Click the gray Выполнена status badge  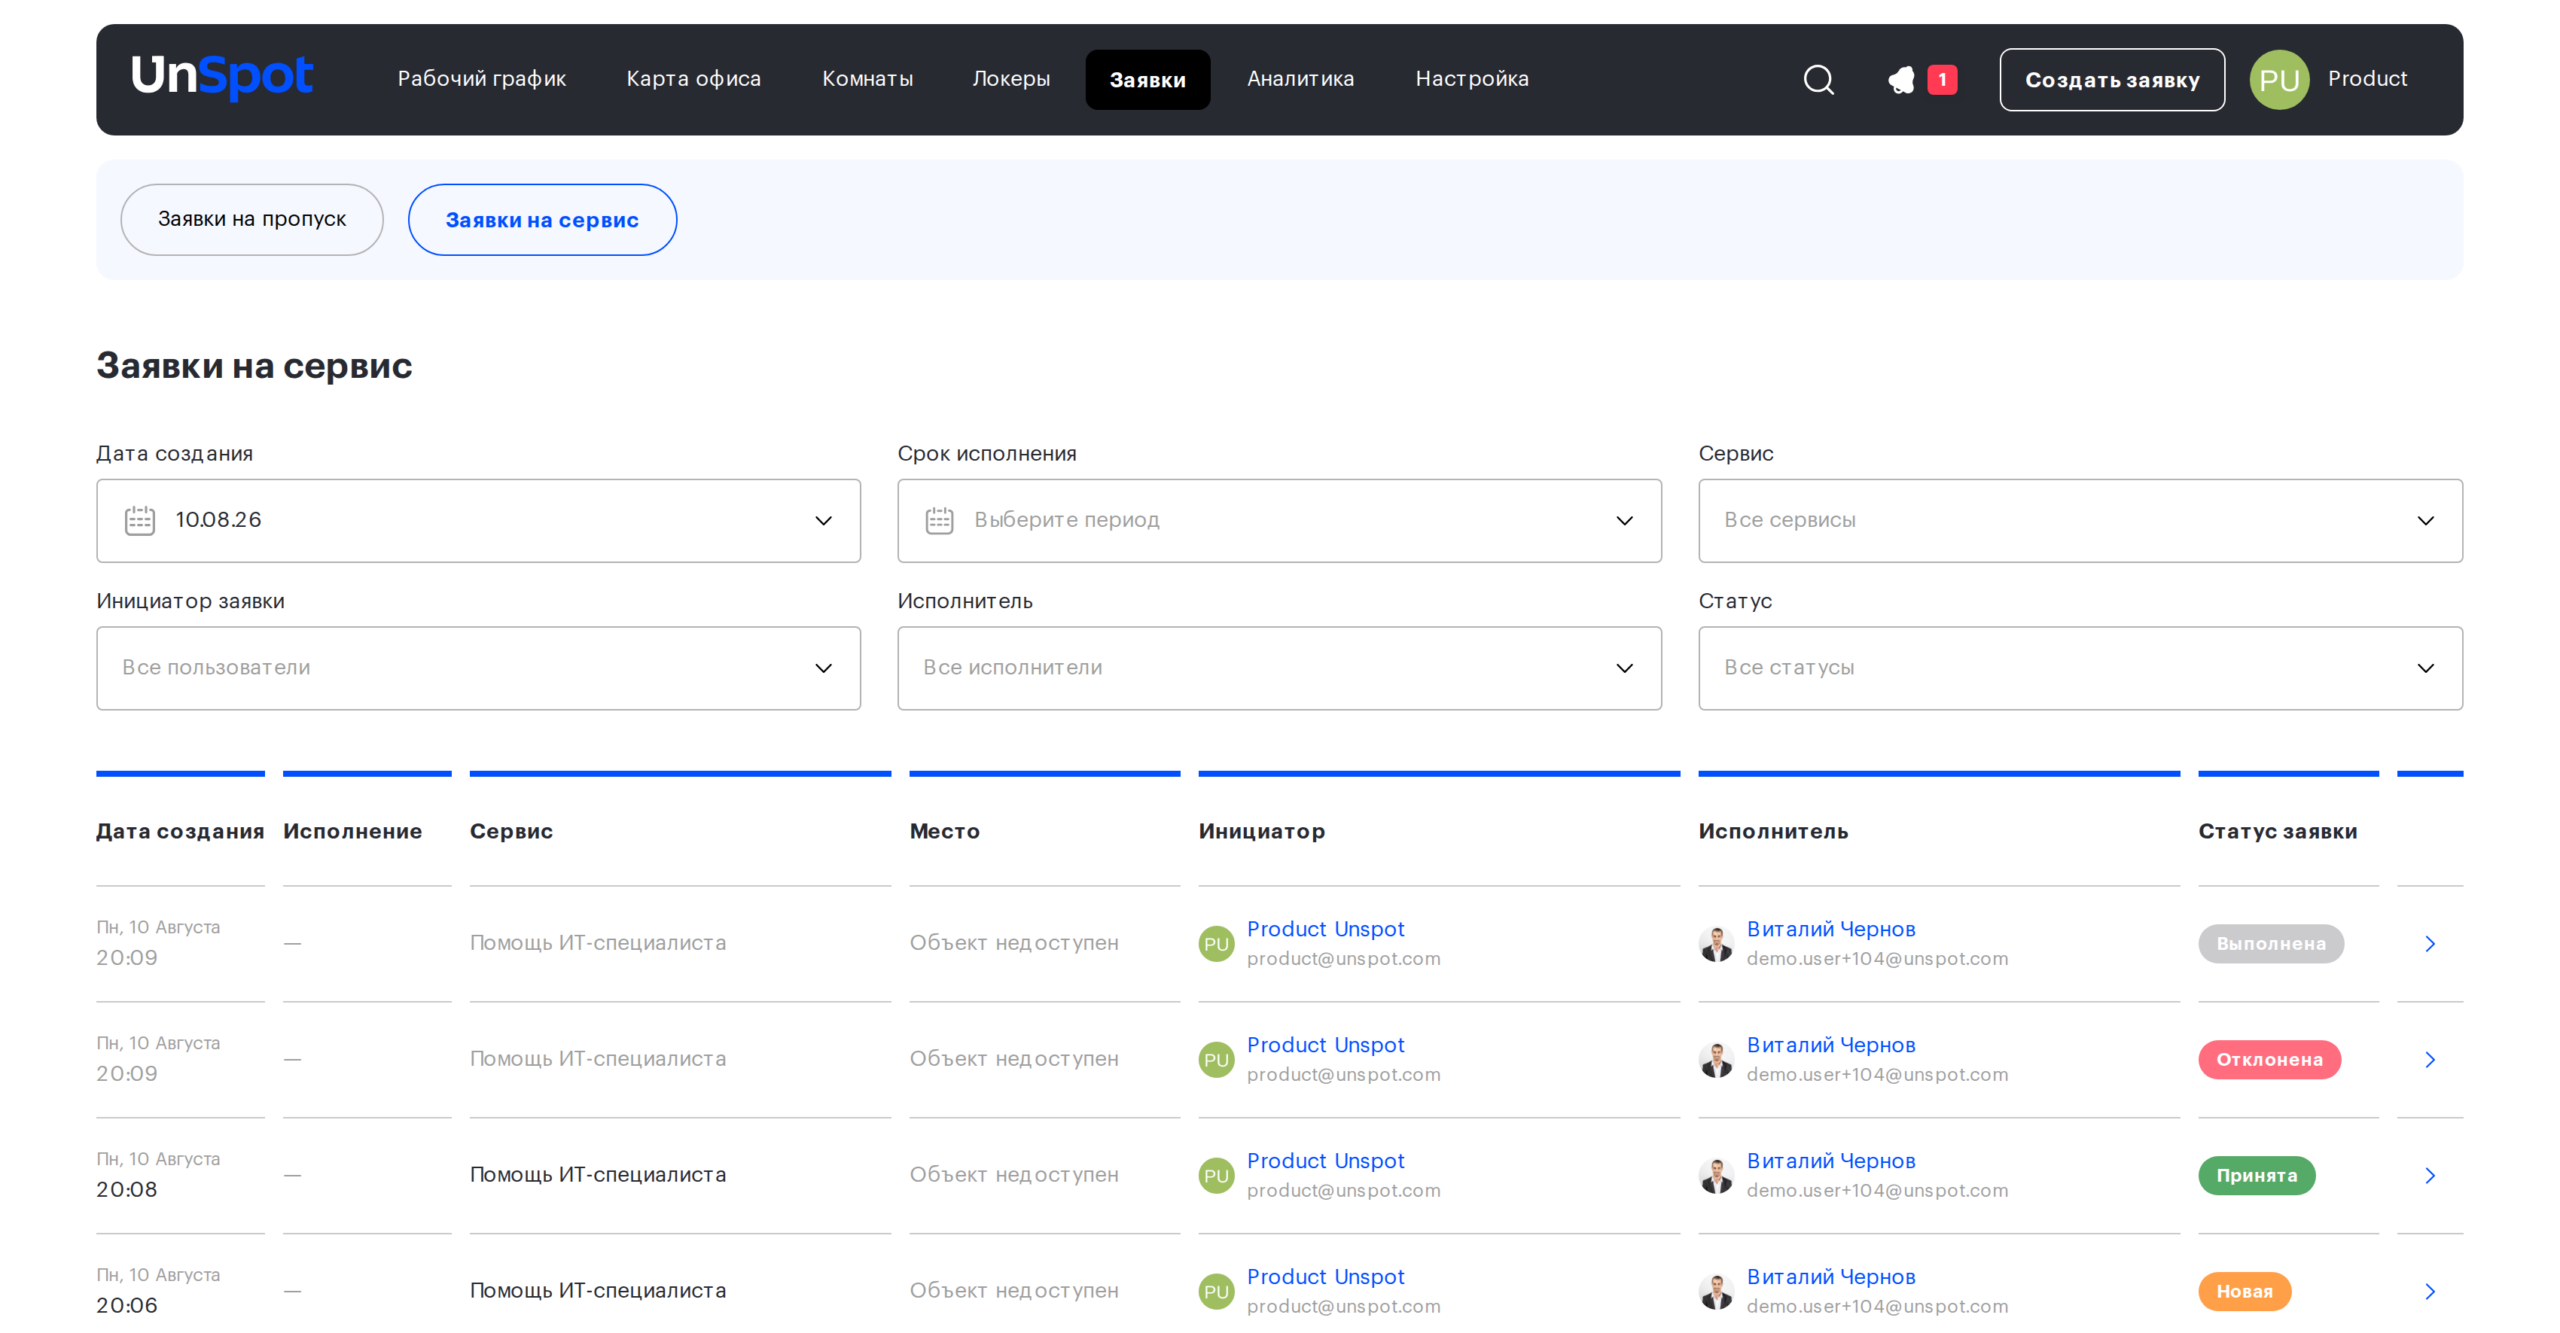(x=2270, y=943)
